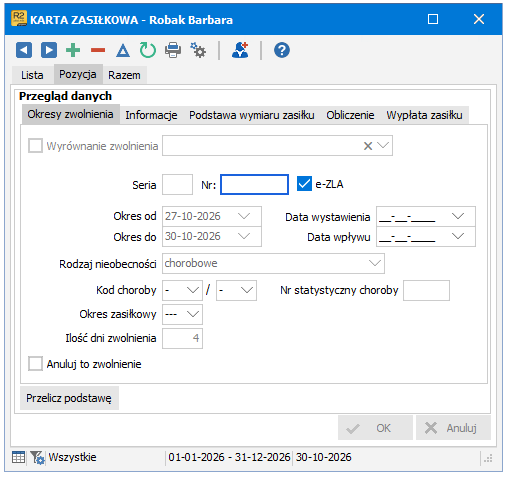Click the Ilość dni zwolnienia field
Image resolution: width=507 pixels, height=477 pixels.
click(182, 338)
